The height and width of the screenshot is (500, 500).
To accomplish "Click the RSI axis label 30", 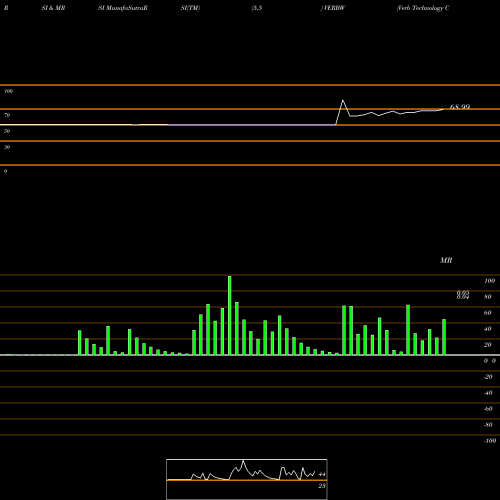I will pyautogui.click(x=7, y=147).
